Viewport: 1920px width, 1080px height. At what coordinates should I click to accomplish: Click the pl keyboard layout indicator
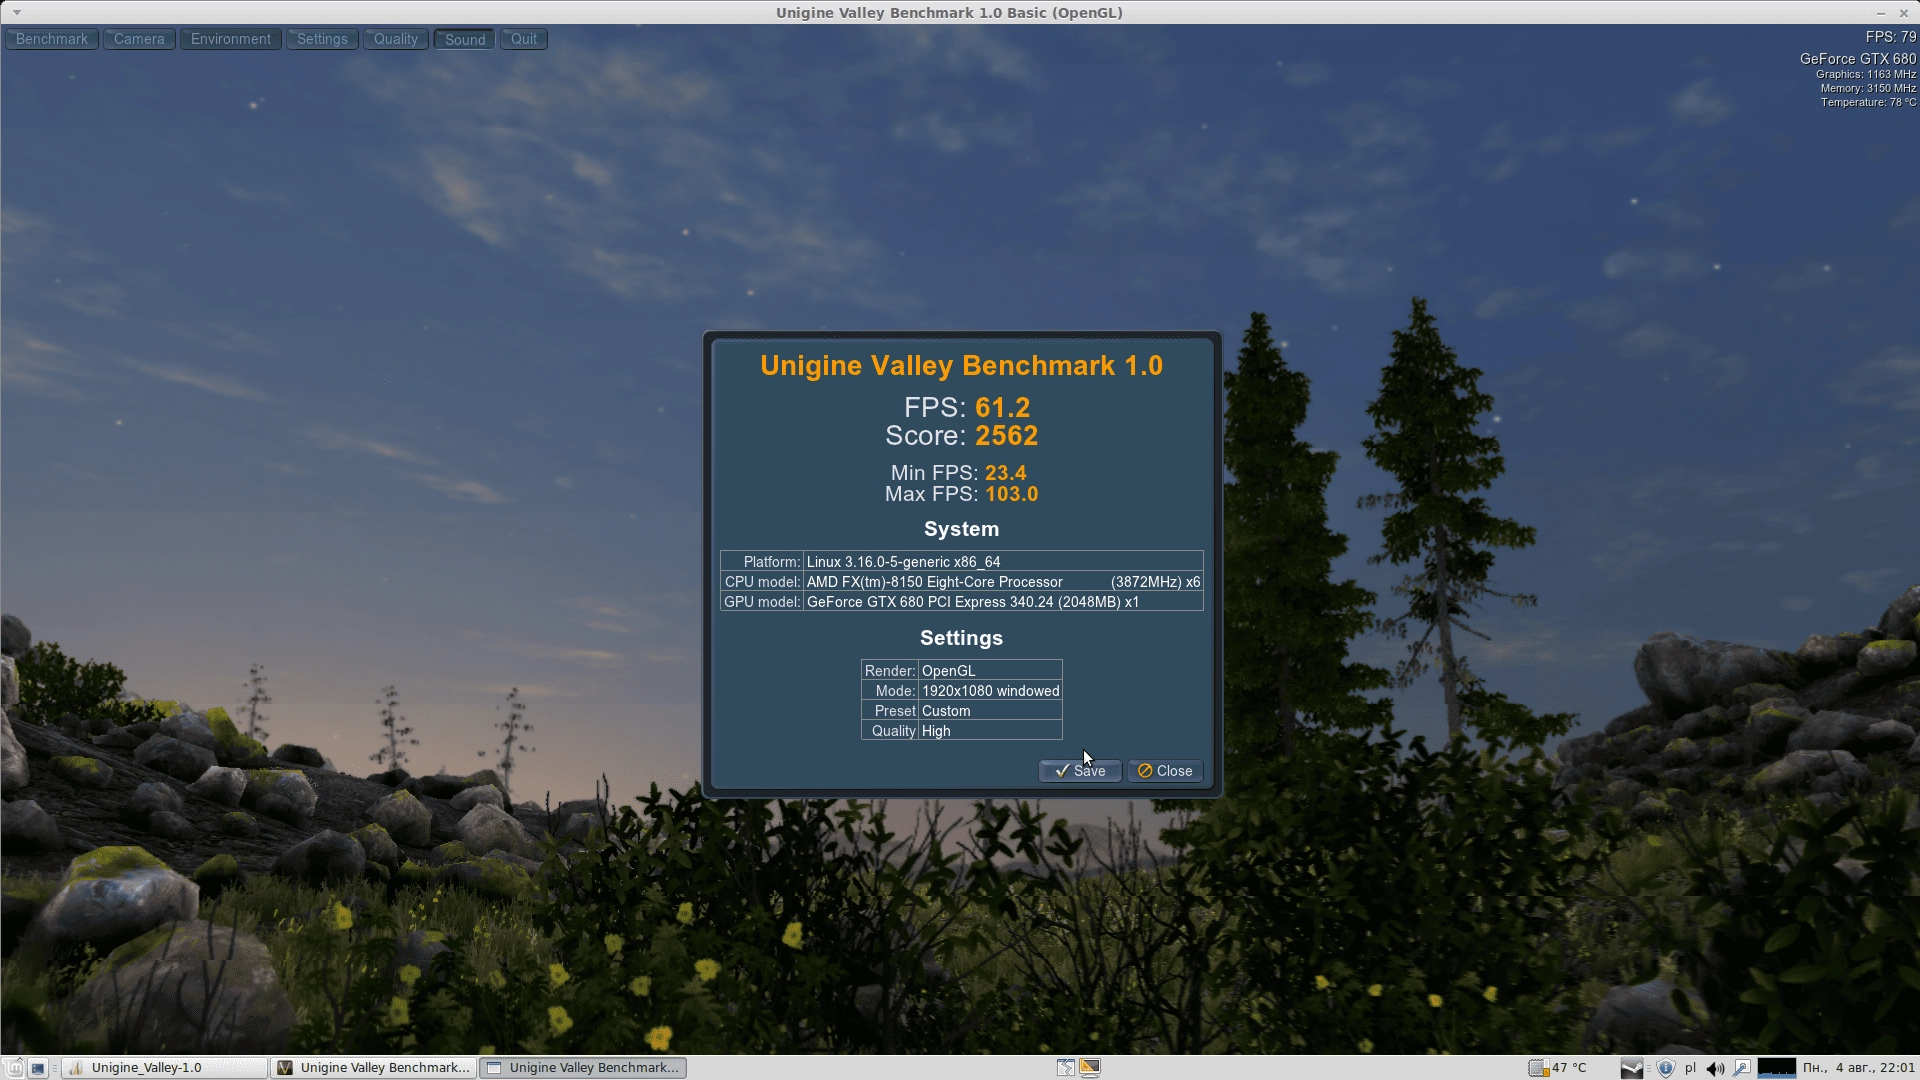point(1690,1067)
